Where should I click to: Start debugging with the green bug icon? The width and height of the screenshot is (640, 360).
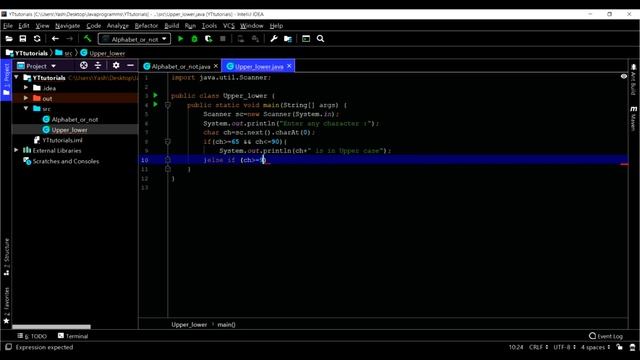[195, 39]
